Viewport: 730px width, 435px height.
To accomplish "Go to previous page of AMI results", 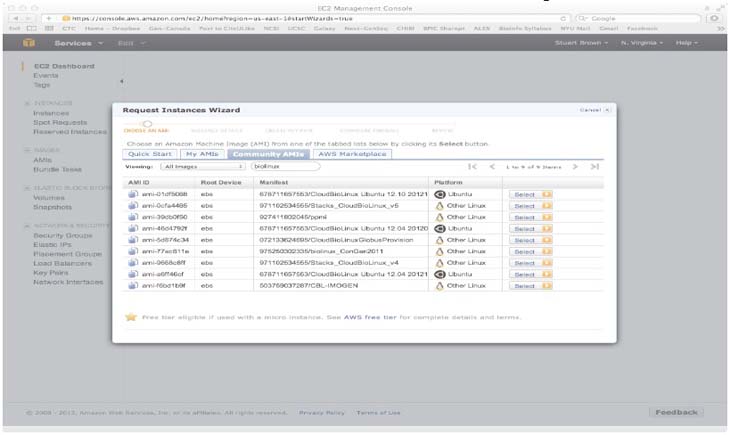I will click(x=492, y=167).
